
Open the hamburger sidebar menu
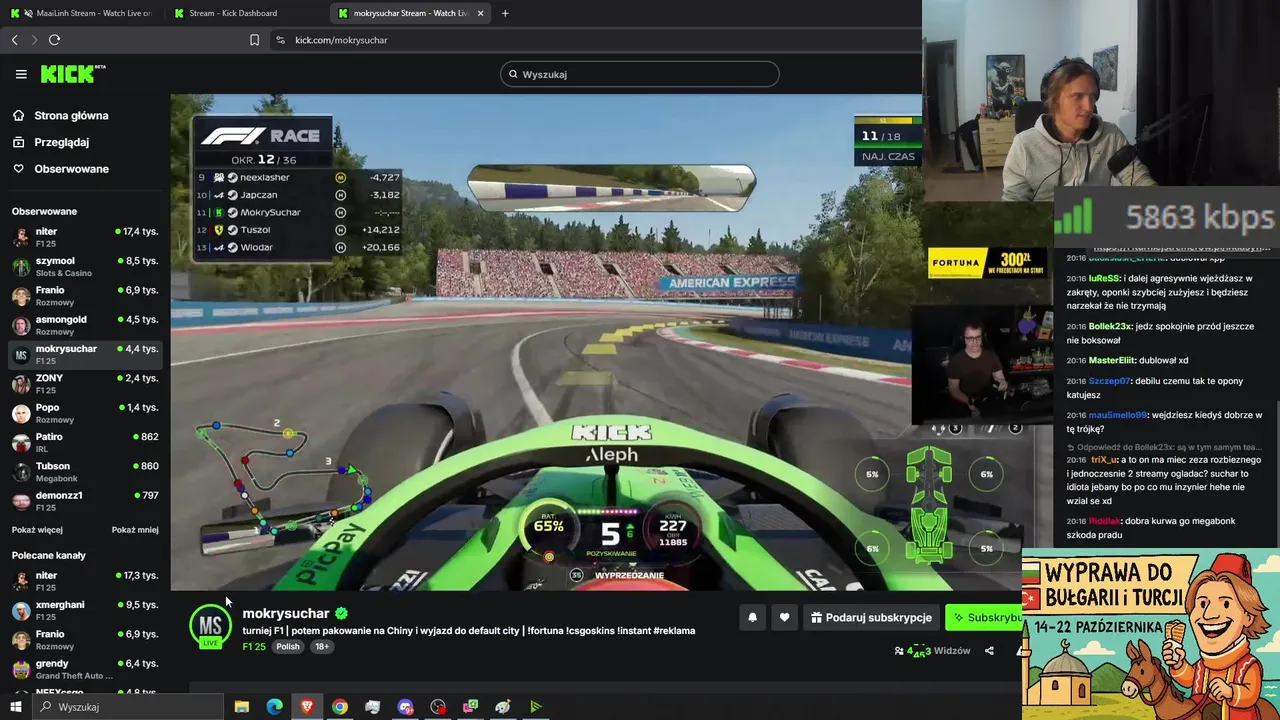[21, 74]
